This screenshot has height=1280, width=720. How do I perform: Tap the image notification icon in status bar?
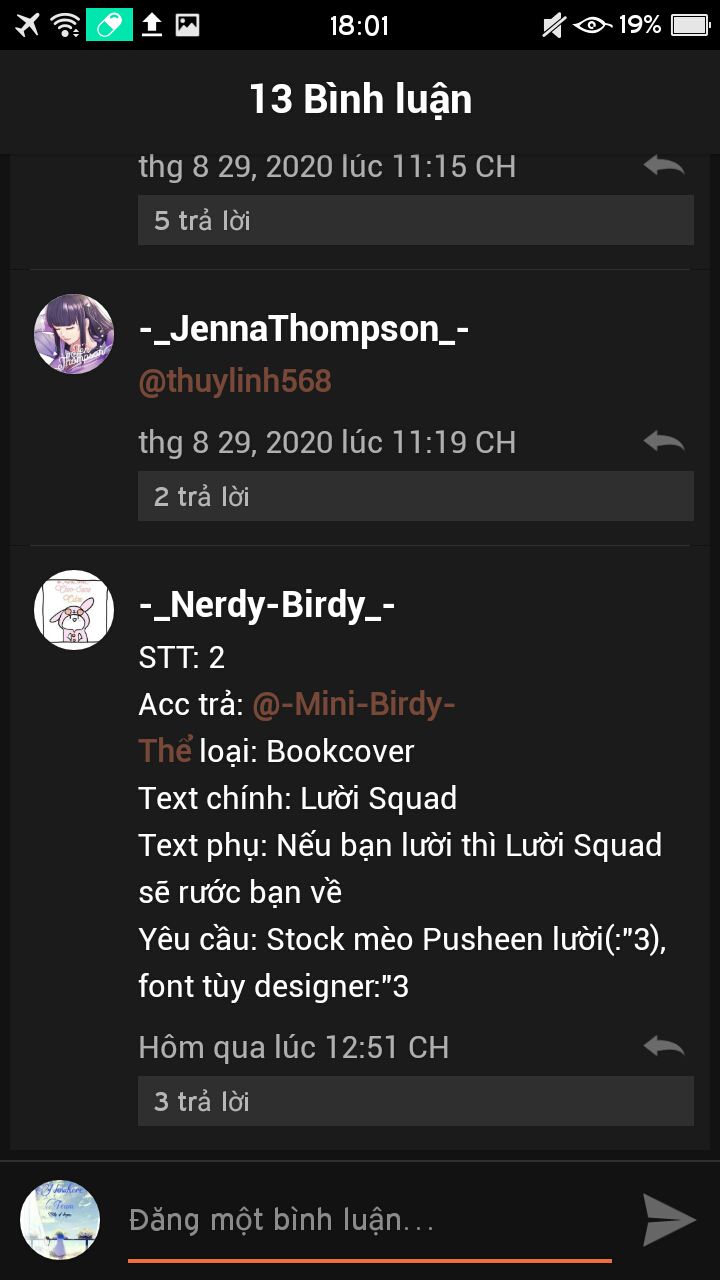[186, 25]
